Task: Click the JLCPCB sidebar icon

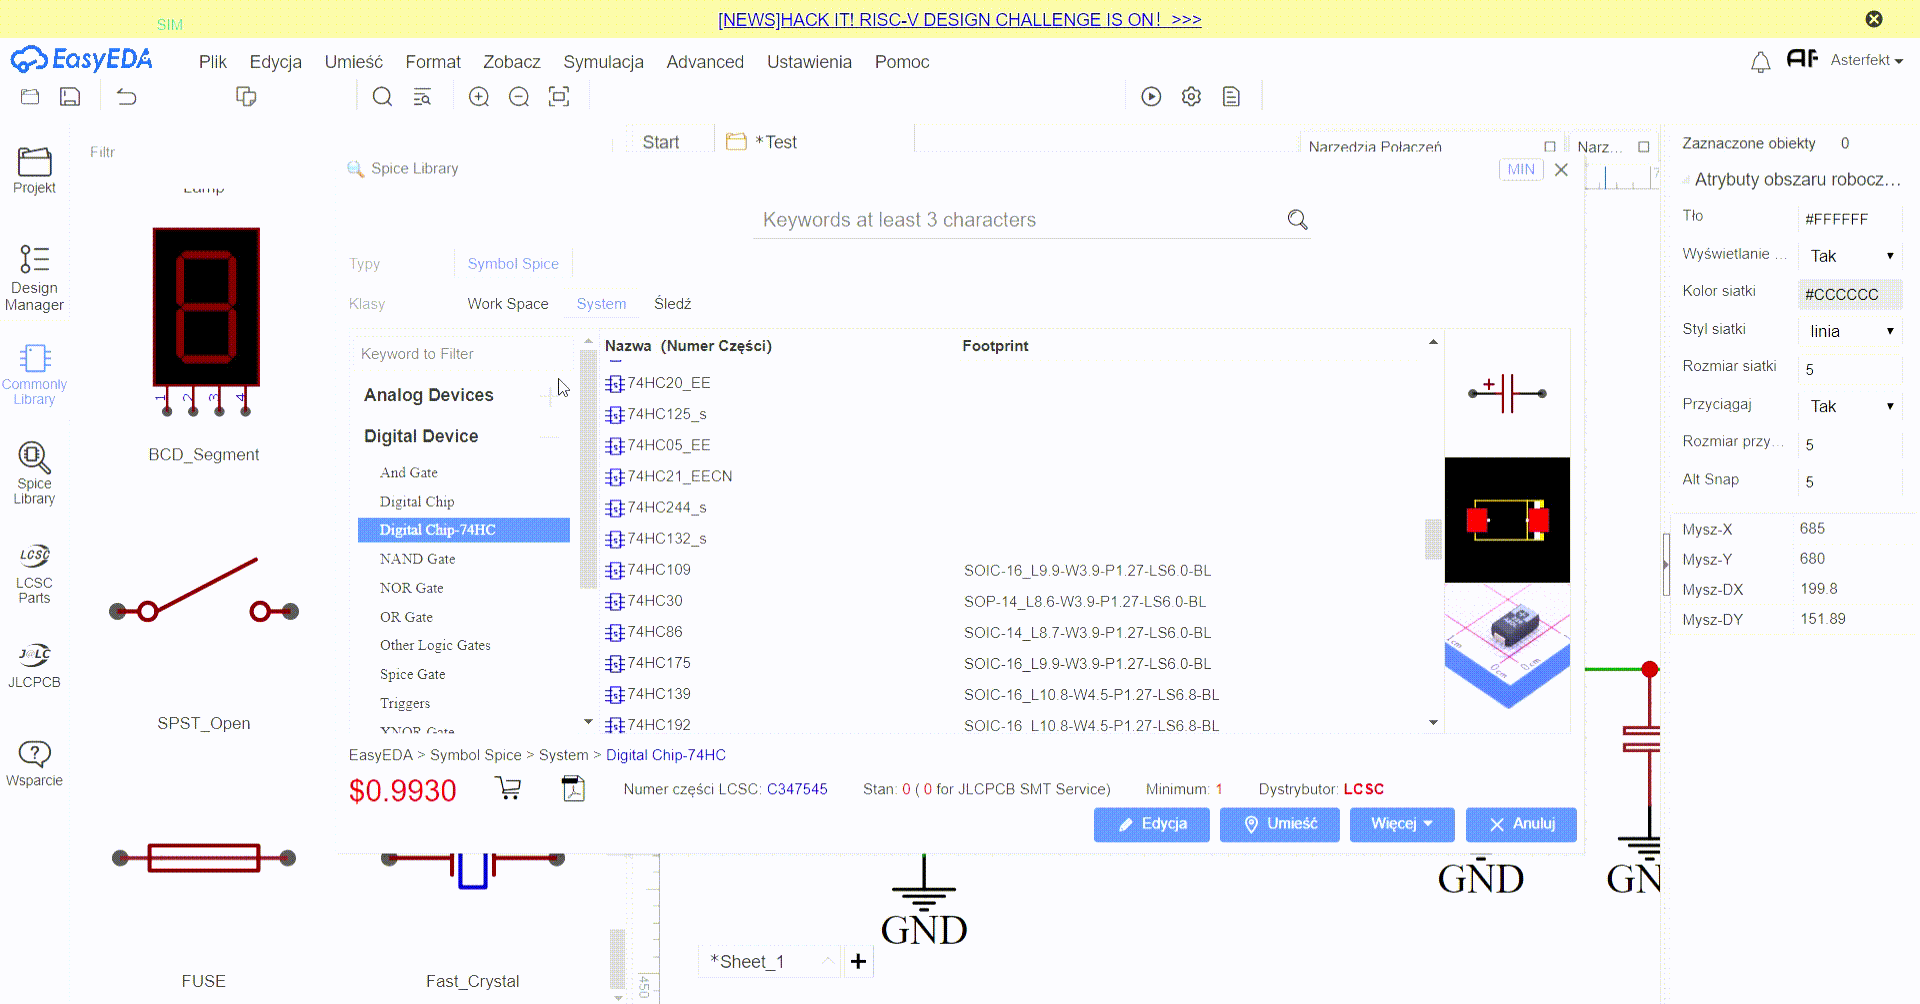Action: (x=34, y=666)
